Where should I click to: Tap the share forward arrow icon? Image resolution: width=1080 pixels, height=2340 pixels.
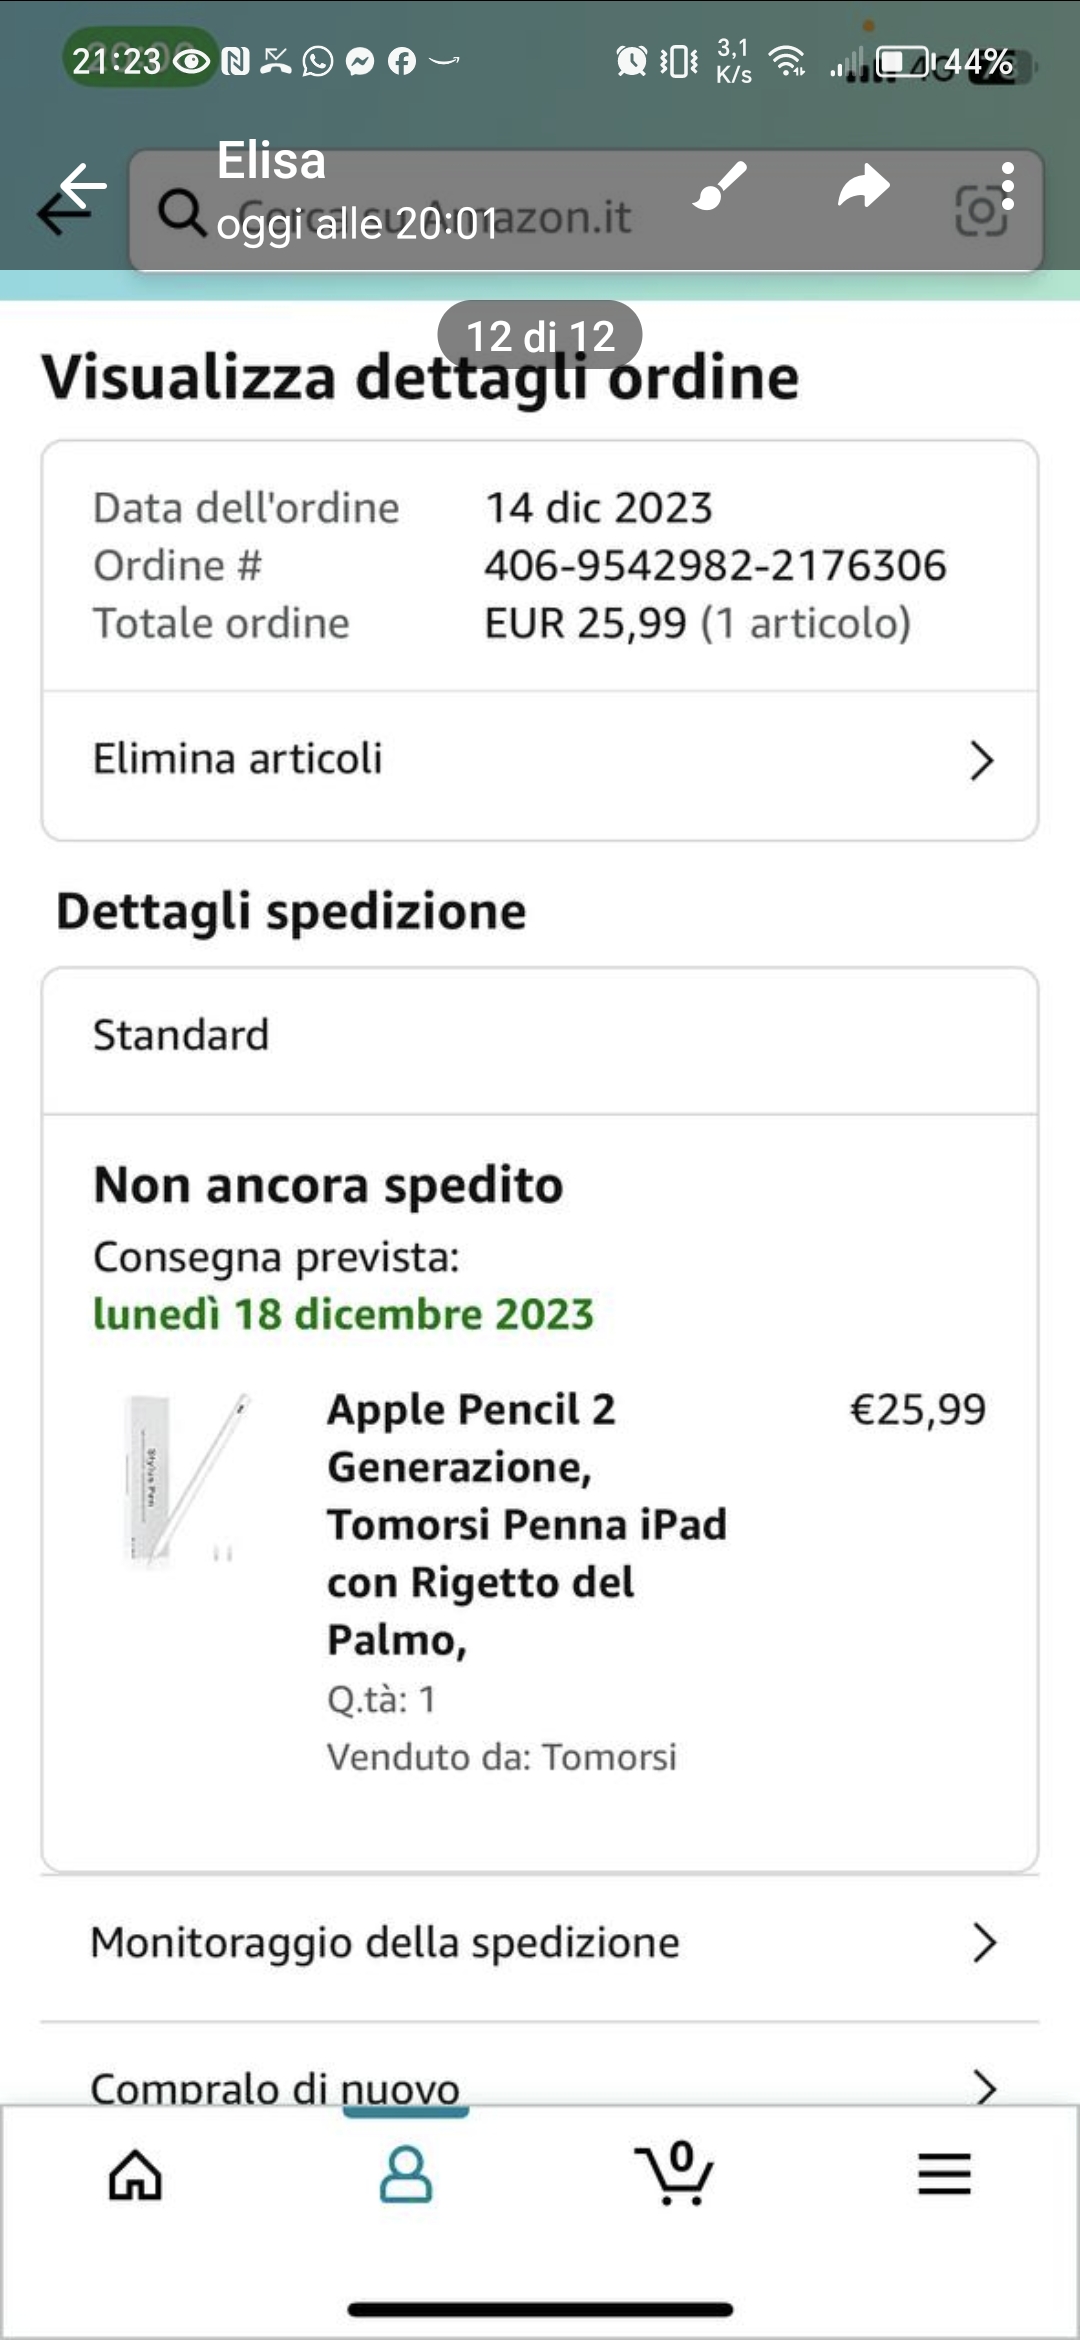pyautogui.click(x=863, y=187)
